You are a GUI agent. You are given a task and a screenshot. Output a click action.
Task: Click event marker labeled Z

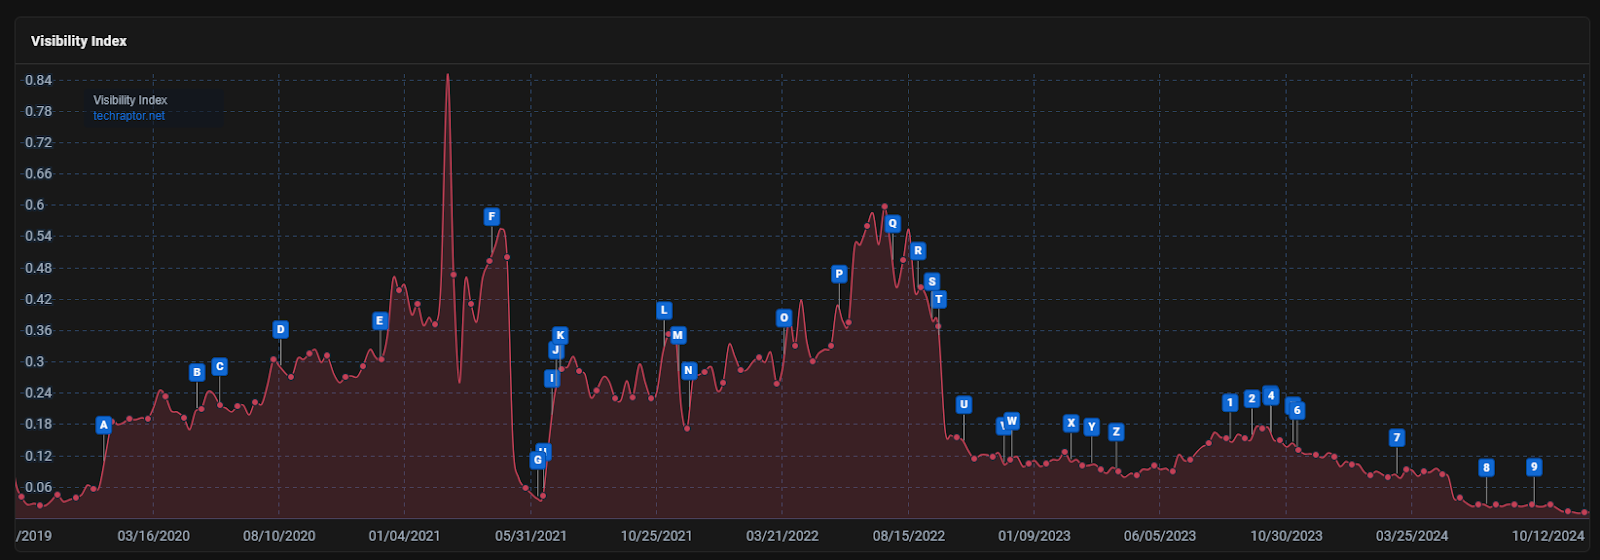1116,432
